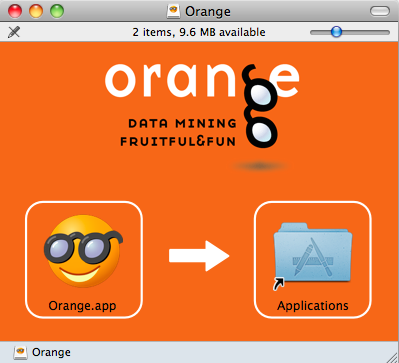Open the Applications folder shortcut icon
399x363 pixels.
312,257
